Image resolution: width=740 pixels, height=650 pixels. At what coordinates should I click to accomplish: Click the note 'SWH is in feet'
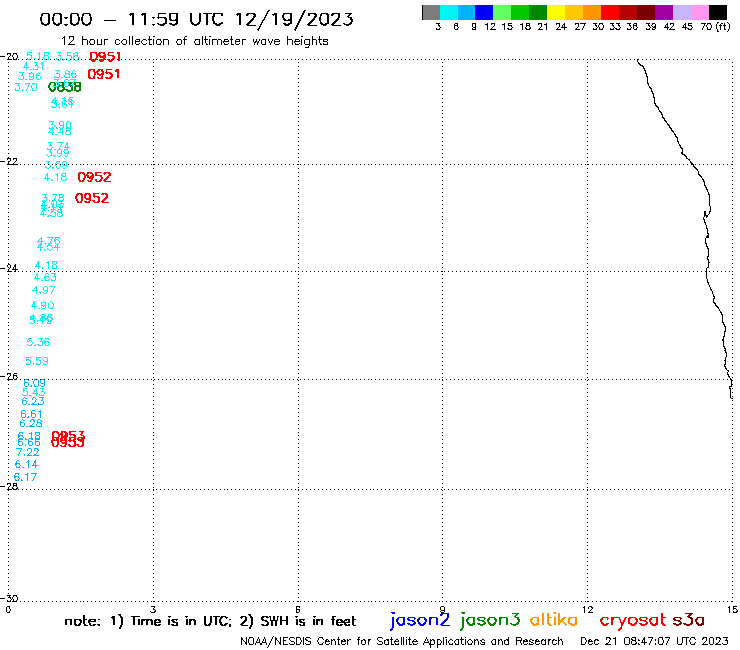pos(308,621)
